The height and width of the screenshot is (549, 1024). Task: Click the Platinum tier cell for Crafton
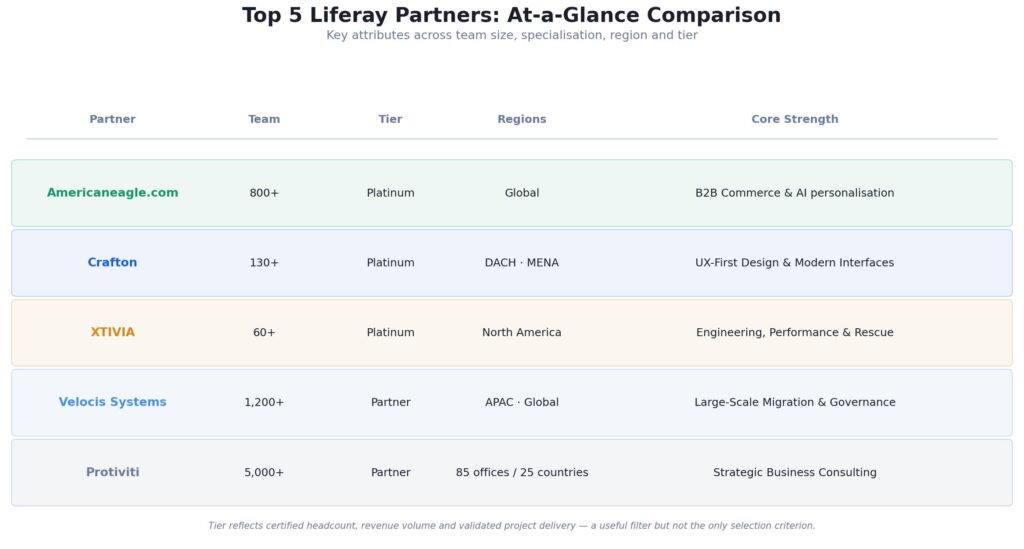pos(391,262)
